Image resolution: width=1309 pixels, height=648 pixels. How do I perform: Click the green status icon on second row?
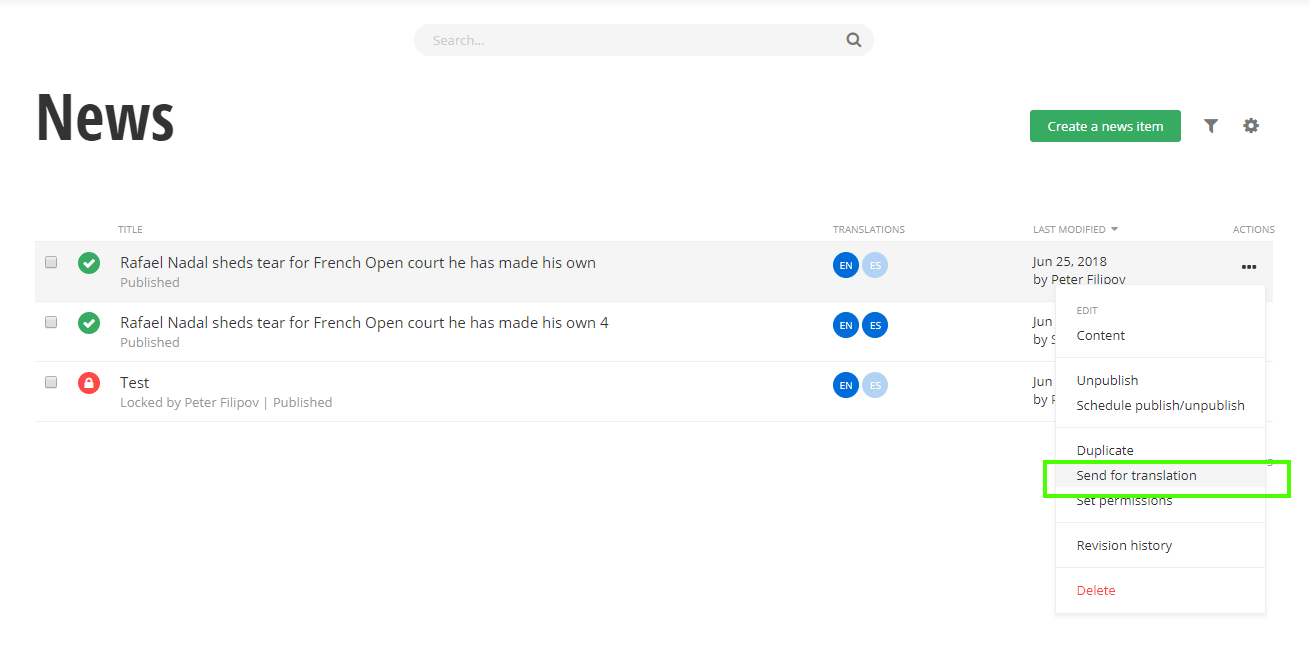[x=89, y=322]
